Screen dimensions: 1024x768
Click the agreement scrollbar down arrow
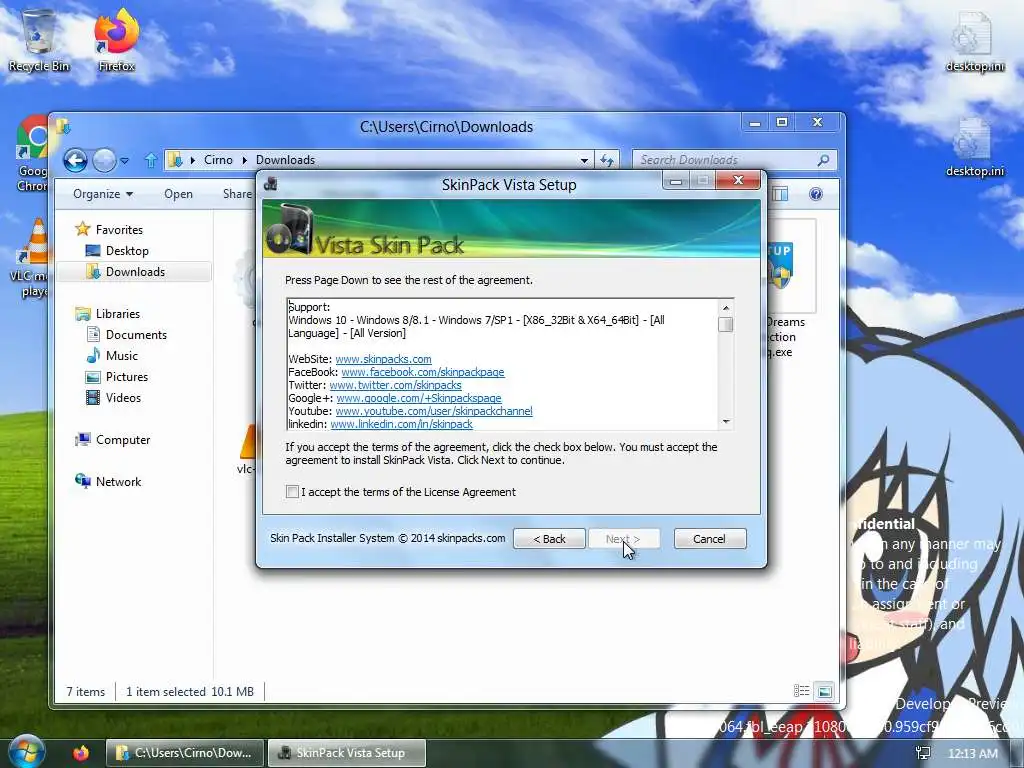point(726,422)
